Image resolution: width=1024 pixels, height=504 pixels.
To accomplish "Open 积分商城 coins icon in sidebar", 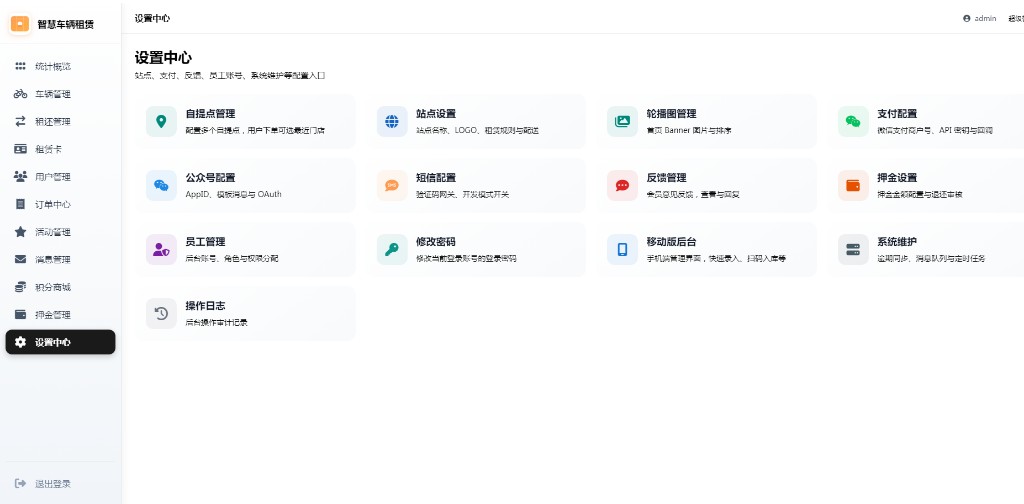I will (20, 287).
